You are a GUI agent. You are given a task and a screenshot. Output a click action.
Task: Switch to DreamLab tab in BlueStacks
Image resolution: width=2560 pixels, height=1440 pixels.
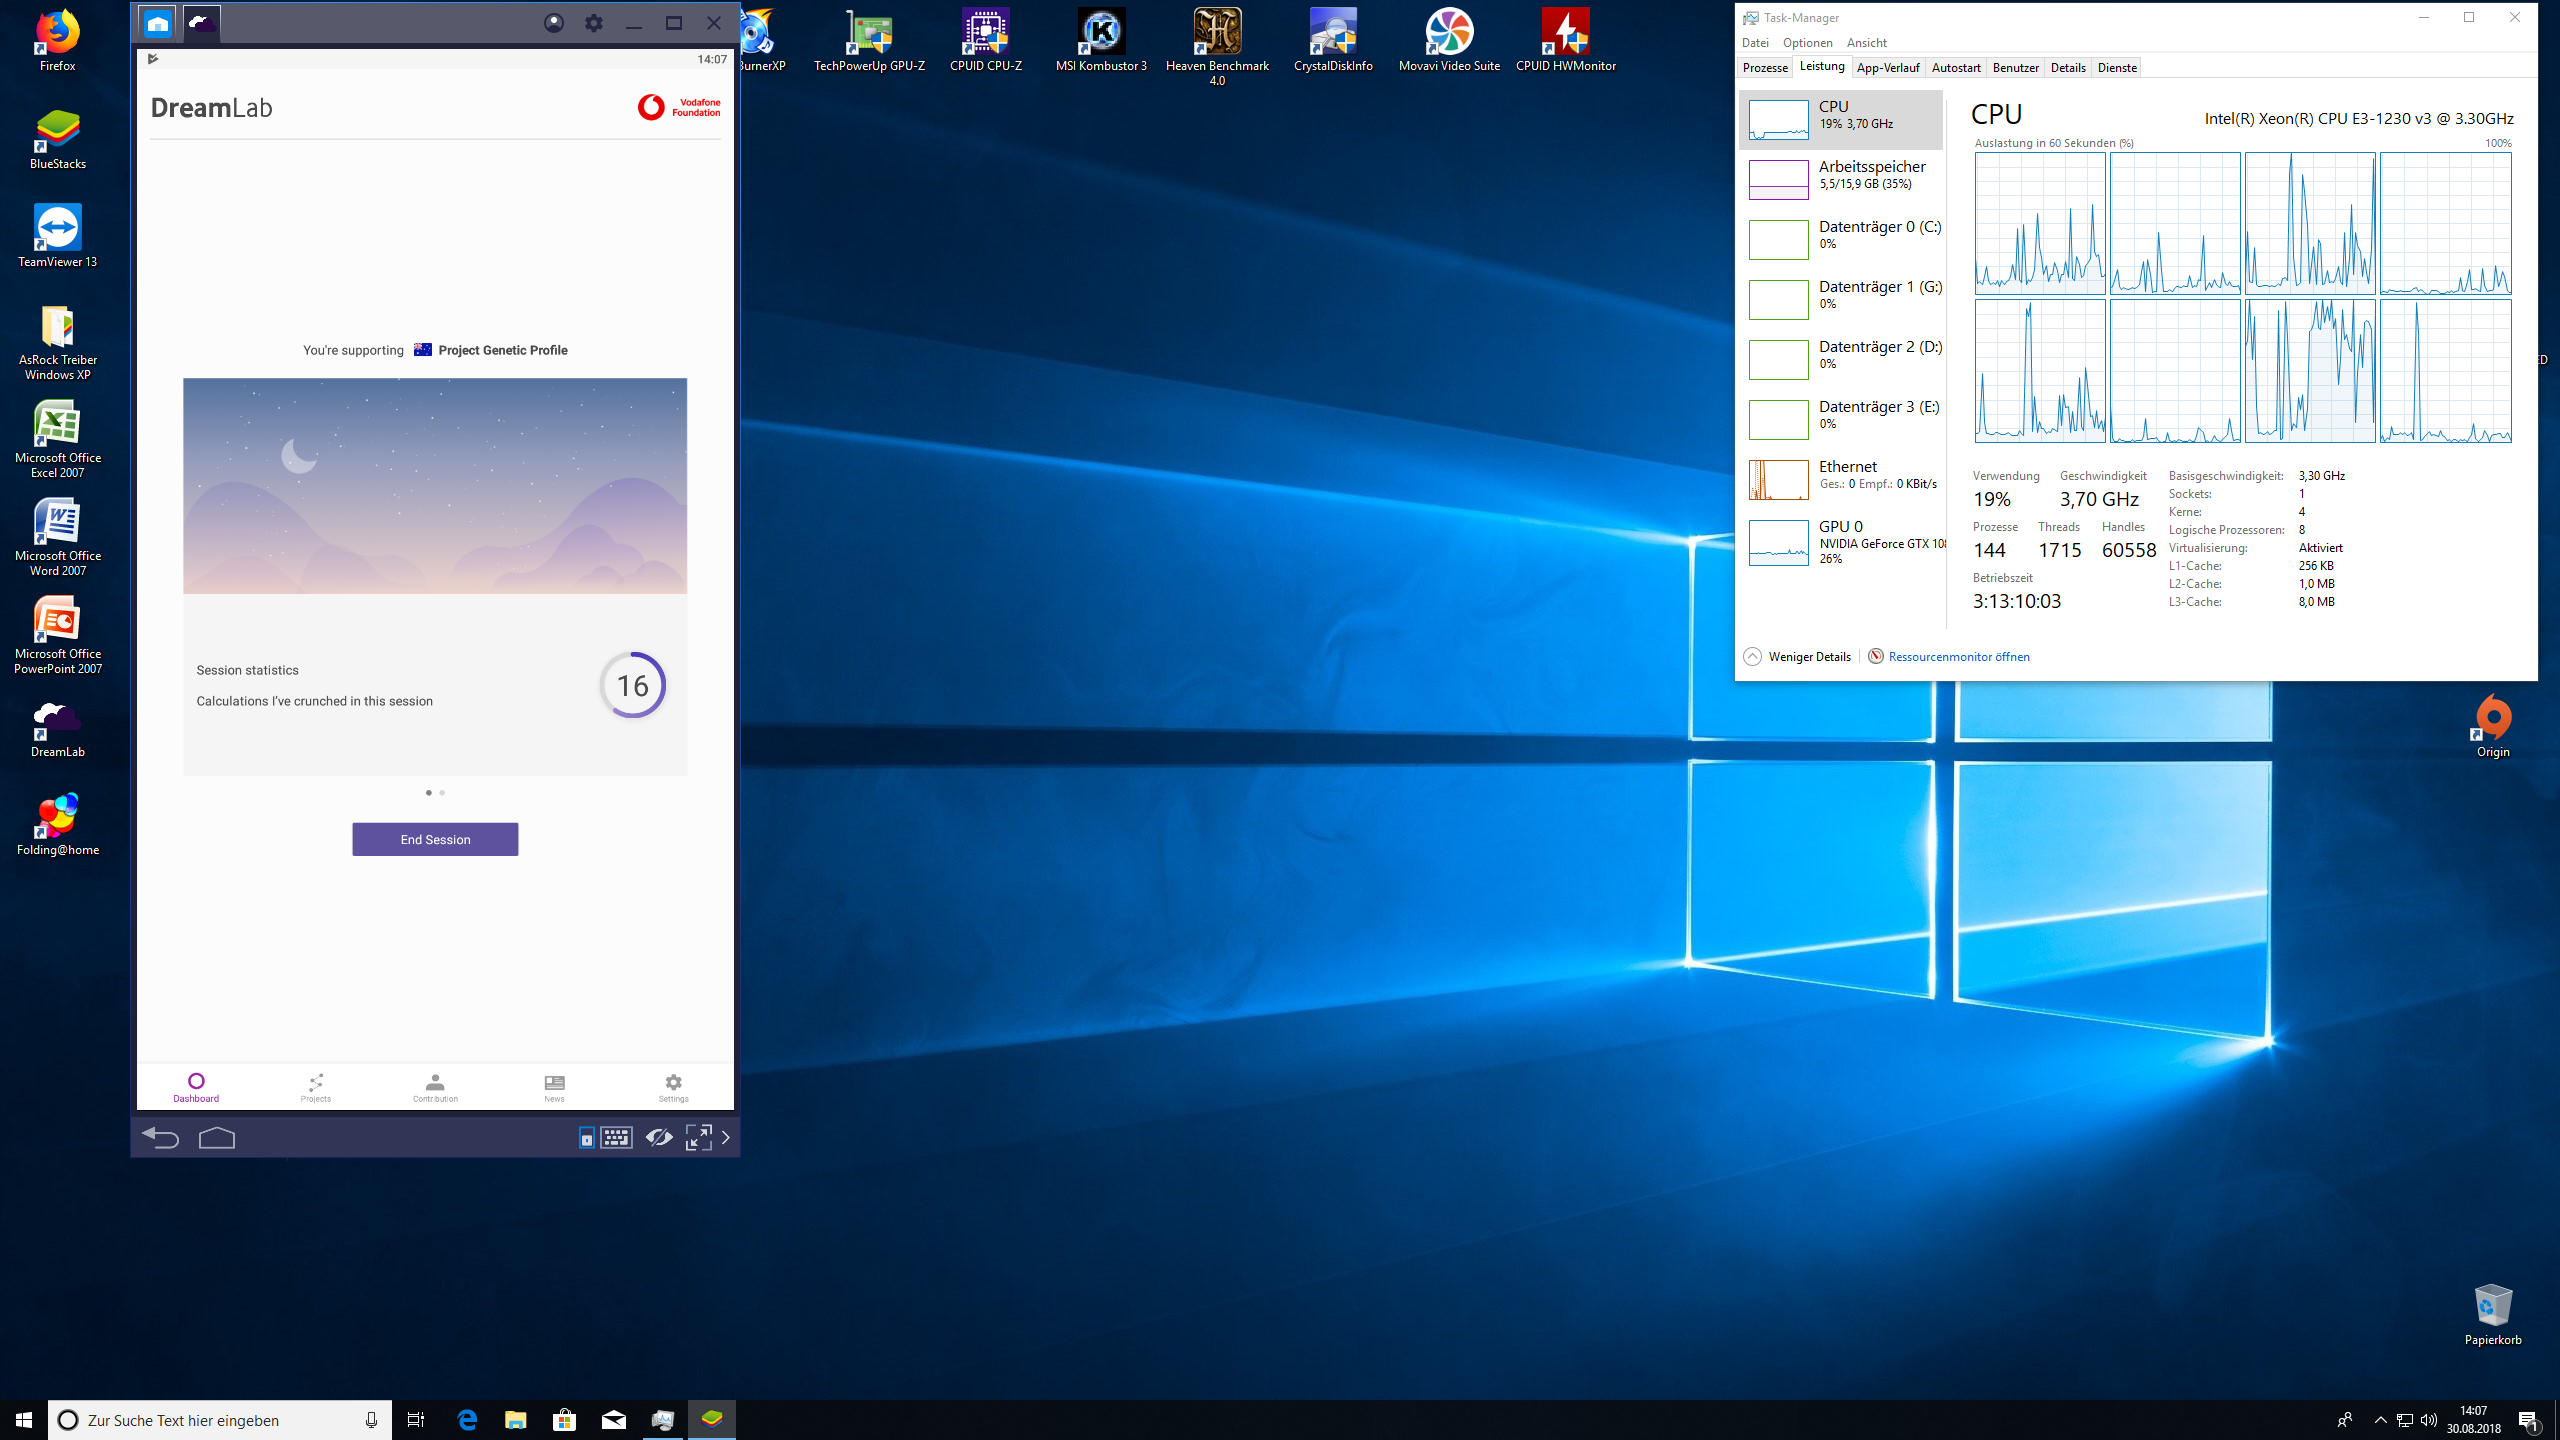[202, 23]
